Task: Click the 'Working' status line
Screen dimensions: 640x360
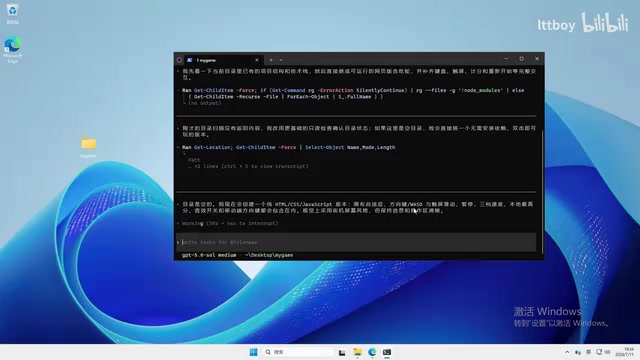Action: (x=230, y=223)
